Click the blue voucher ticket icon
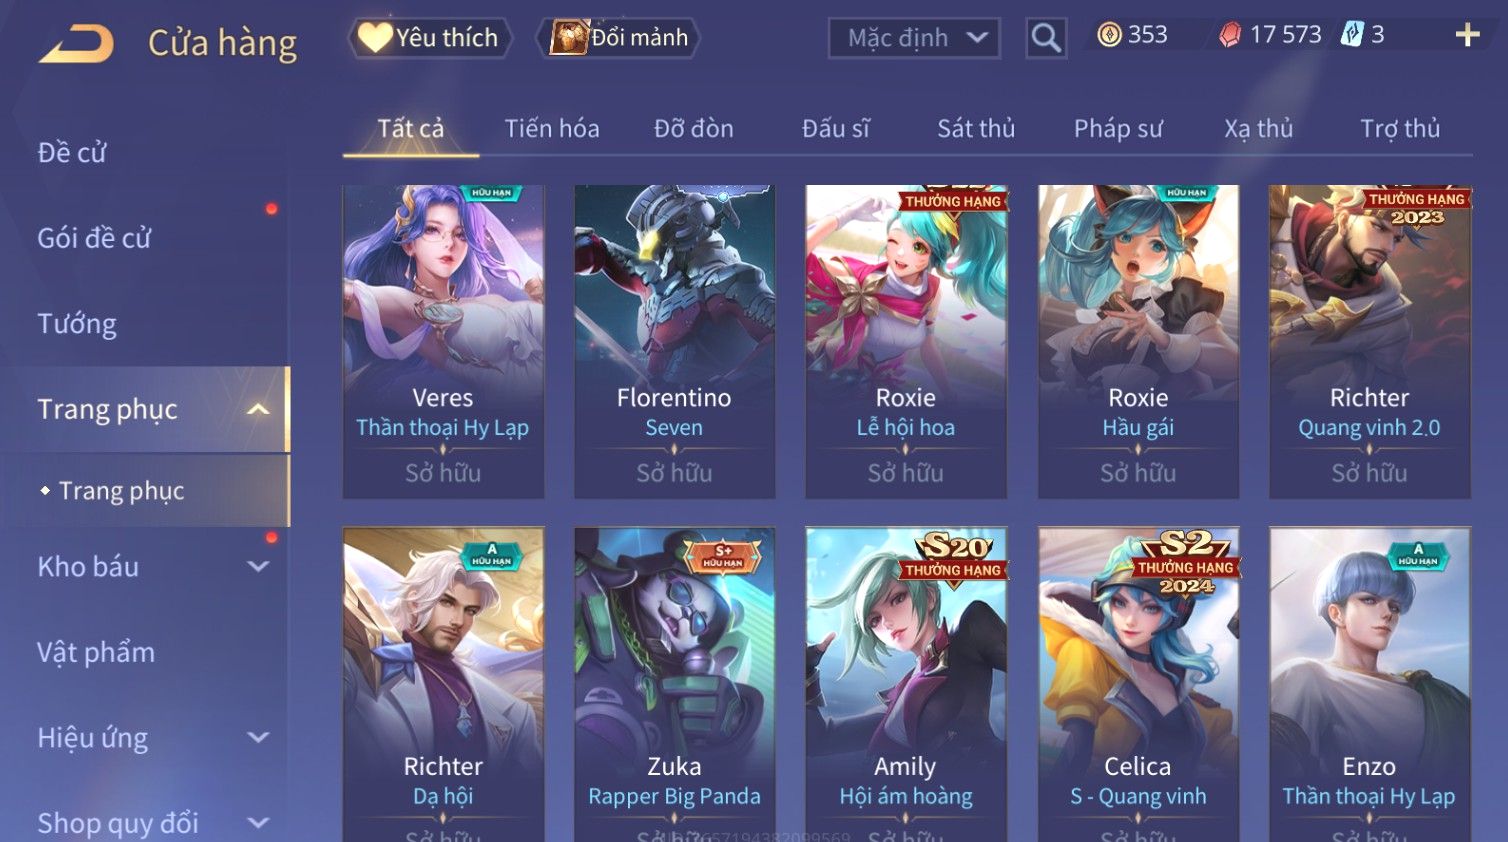1508x842 pixels. [1352, 35]
